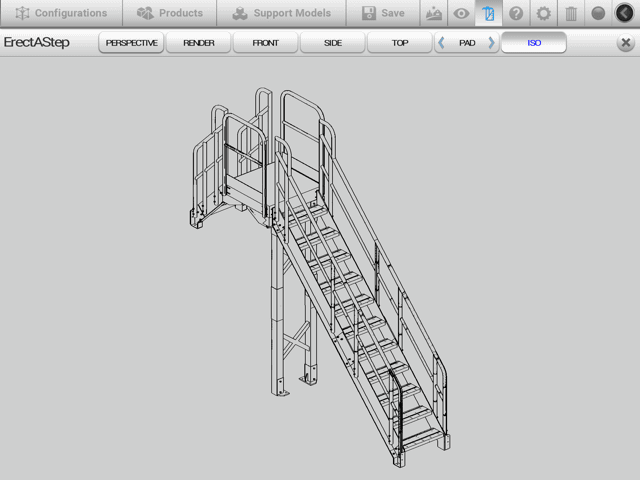Open the Configurations menu
The image size is (640, 480).
pos(61,13)
